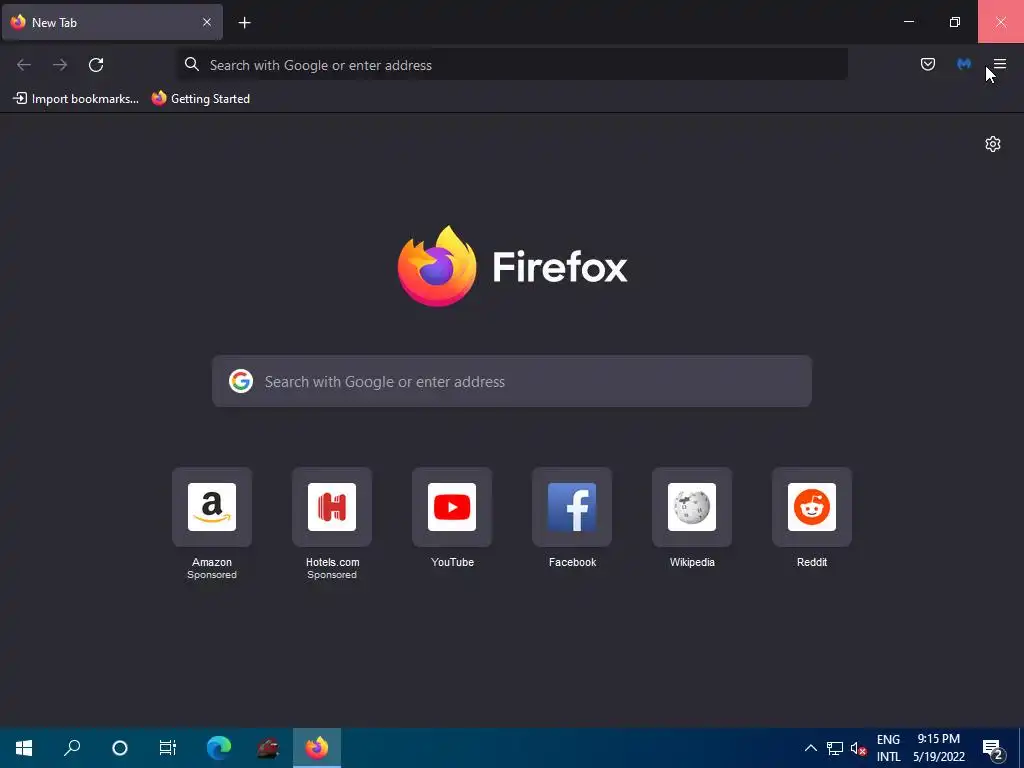Open the Getting Started bookmark

[x=200, y=99]
